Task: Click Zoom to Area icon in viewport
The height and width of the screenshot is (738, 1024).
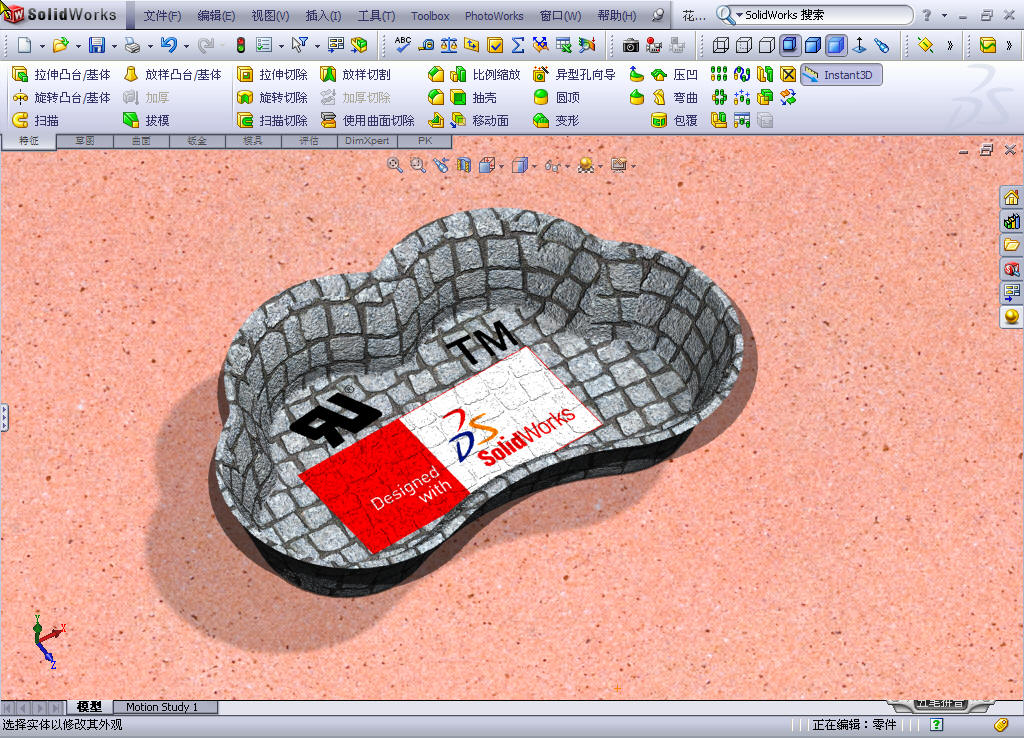Action: pos(418,165)
